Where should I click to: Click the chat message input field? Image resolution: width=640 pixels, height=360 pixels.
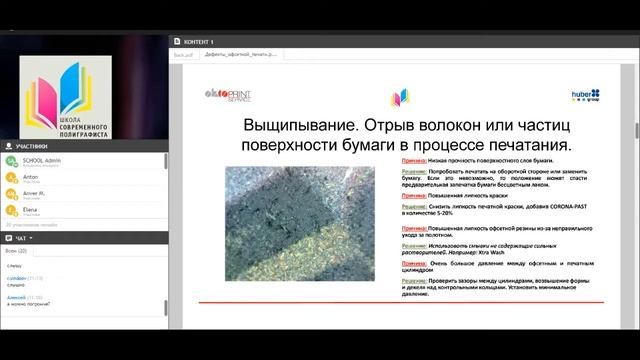pos(84,323)
